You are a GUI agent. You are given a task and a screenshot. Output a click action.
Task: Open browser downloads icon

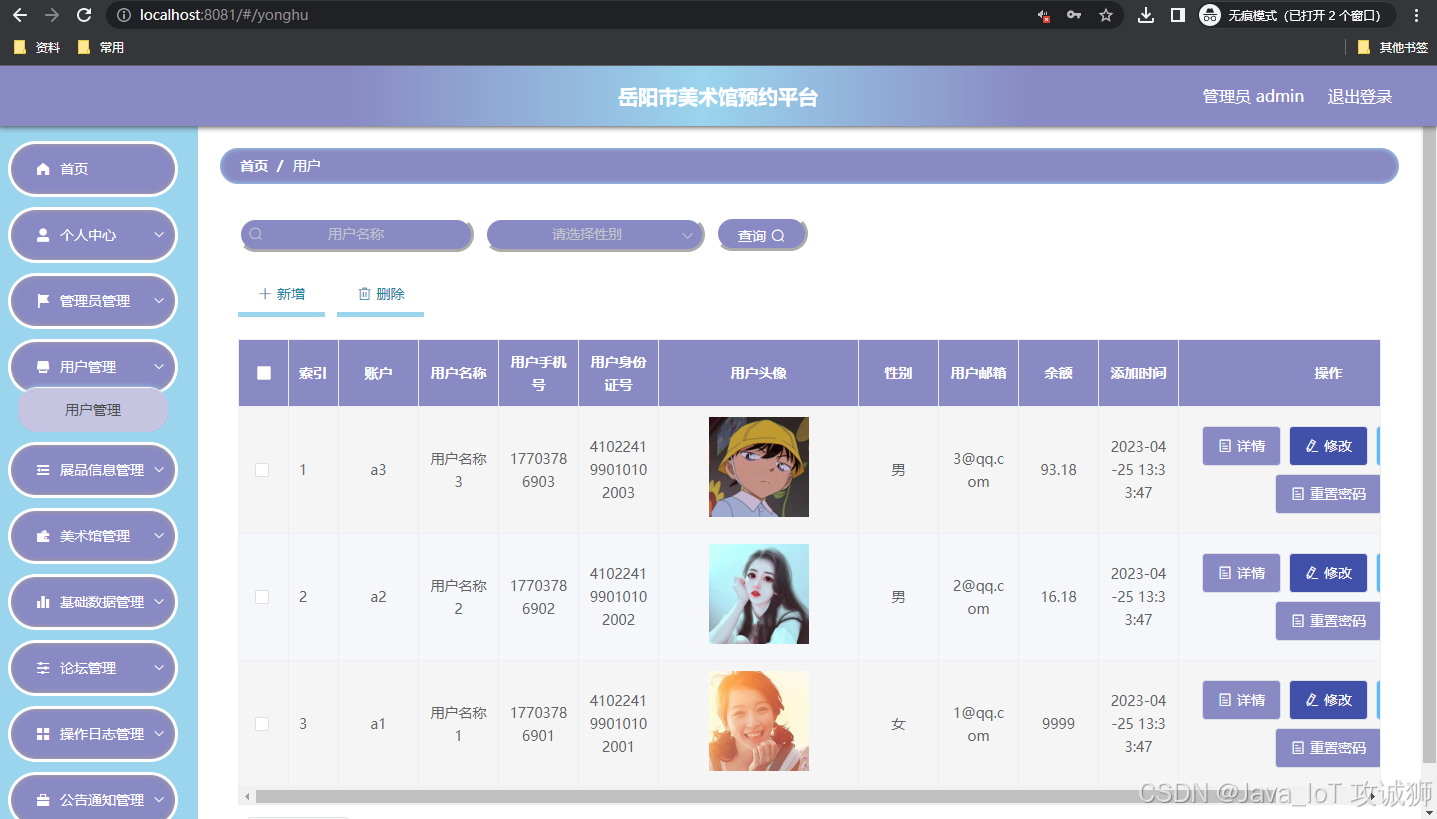1147,15
